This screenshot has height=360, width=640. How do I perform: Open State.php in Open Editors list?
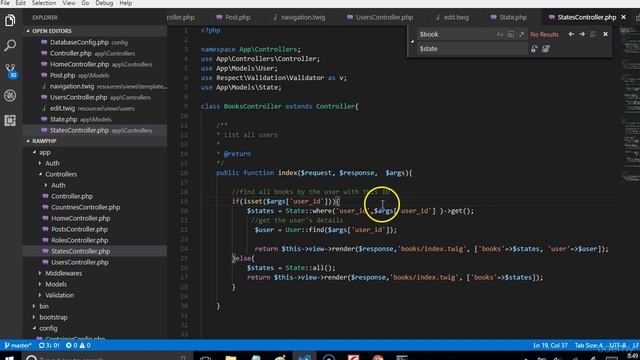(x=95, y=119)
